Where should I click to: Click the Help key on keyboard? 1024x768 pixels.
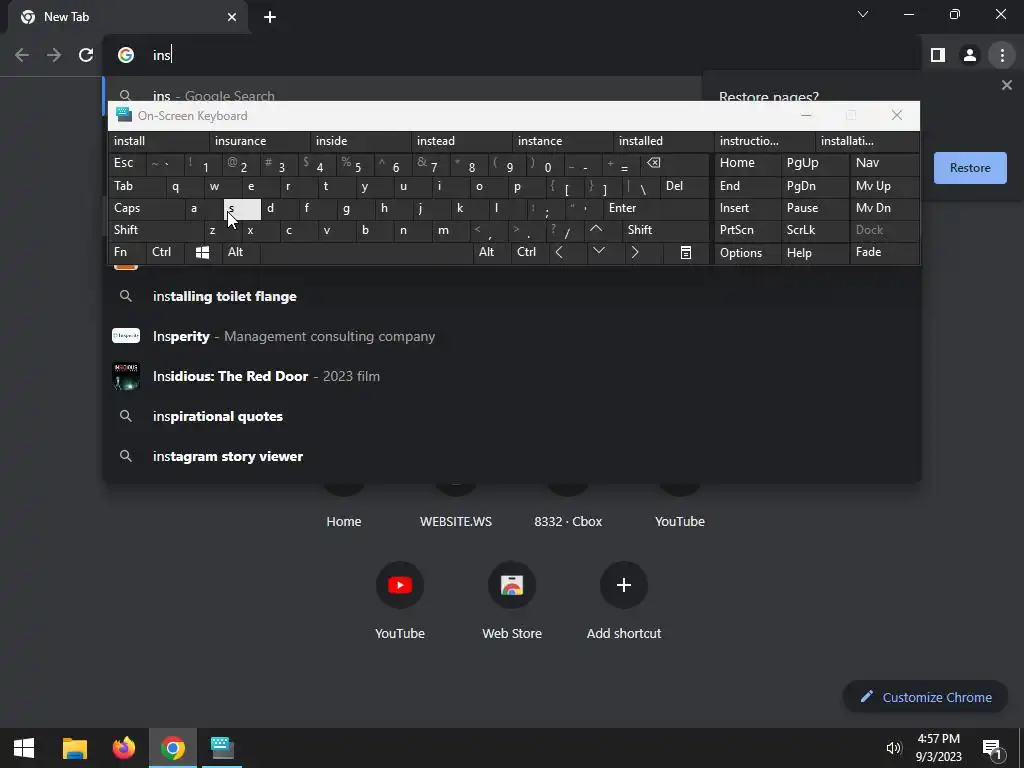(816, 253)
